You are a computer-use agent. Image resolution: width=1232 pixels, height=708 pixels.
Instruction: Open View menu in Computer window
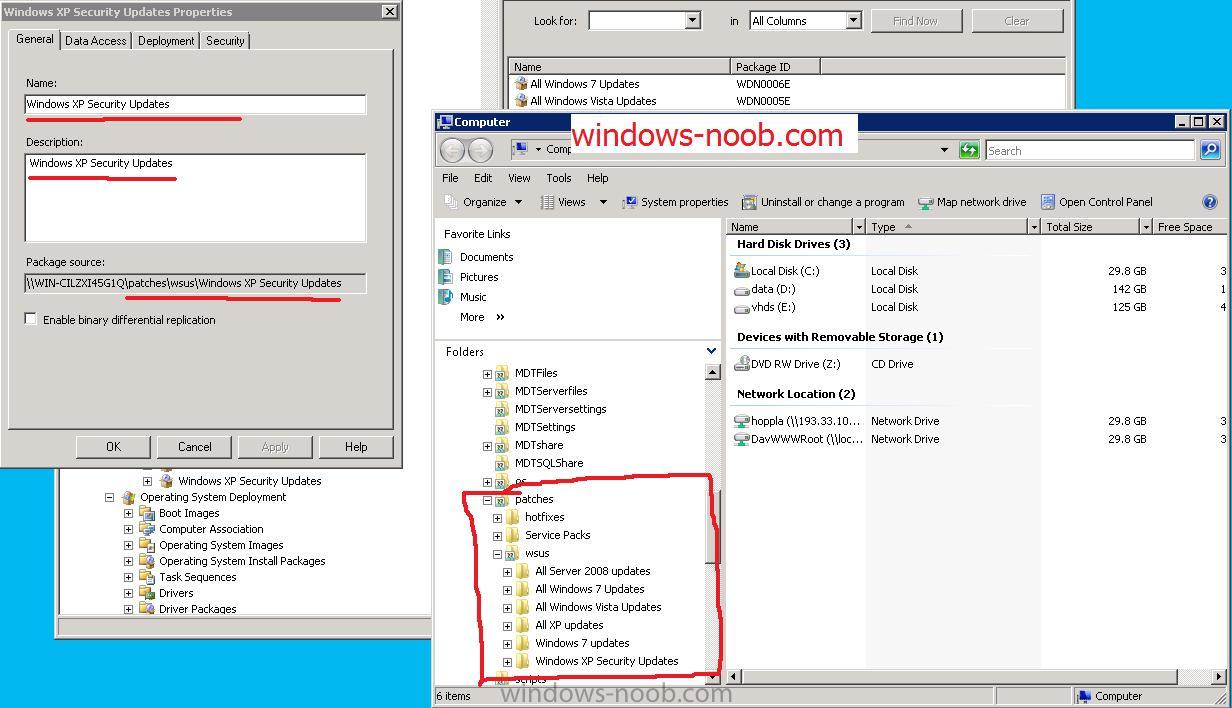pyautogui.click(x=519, y=178)
